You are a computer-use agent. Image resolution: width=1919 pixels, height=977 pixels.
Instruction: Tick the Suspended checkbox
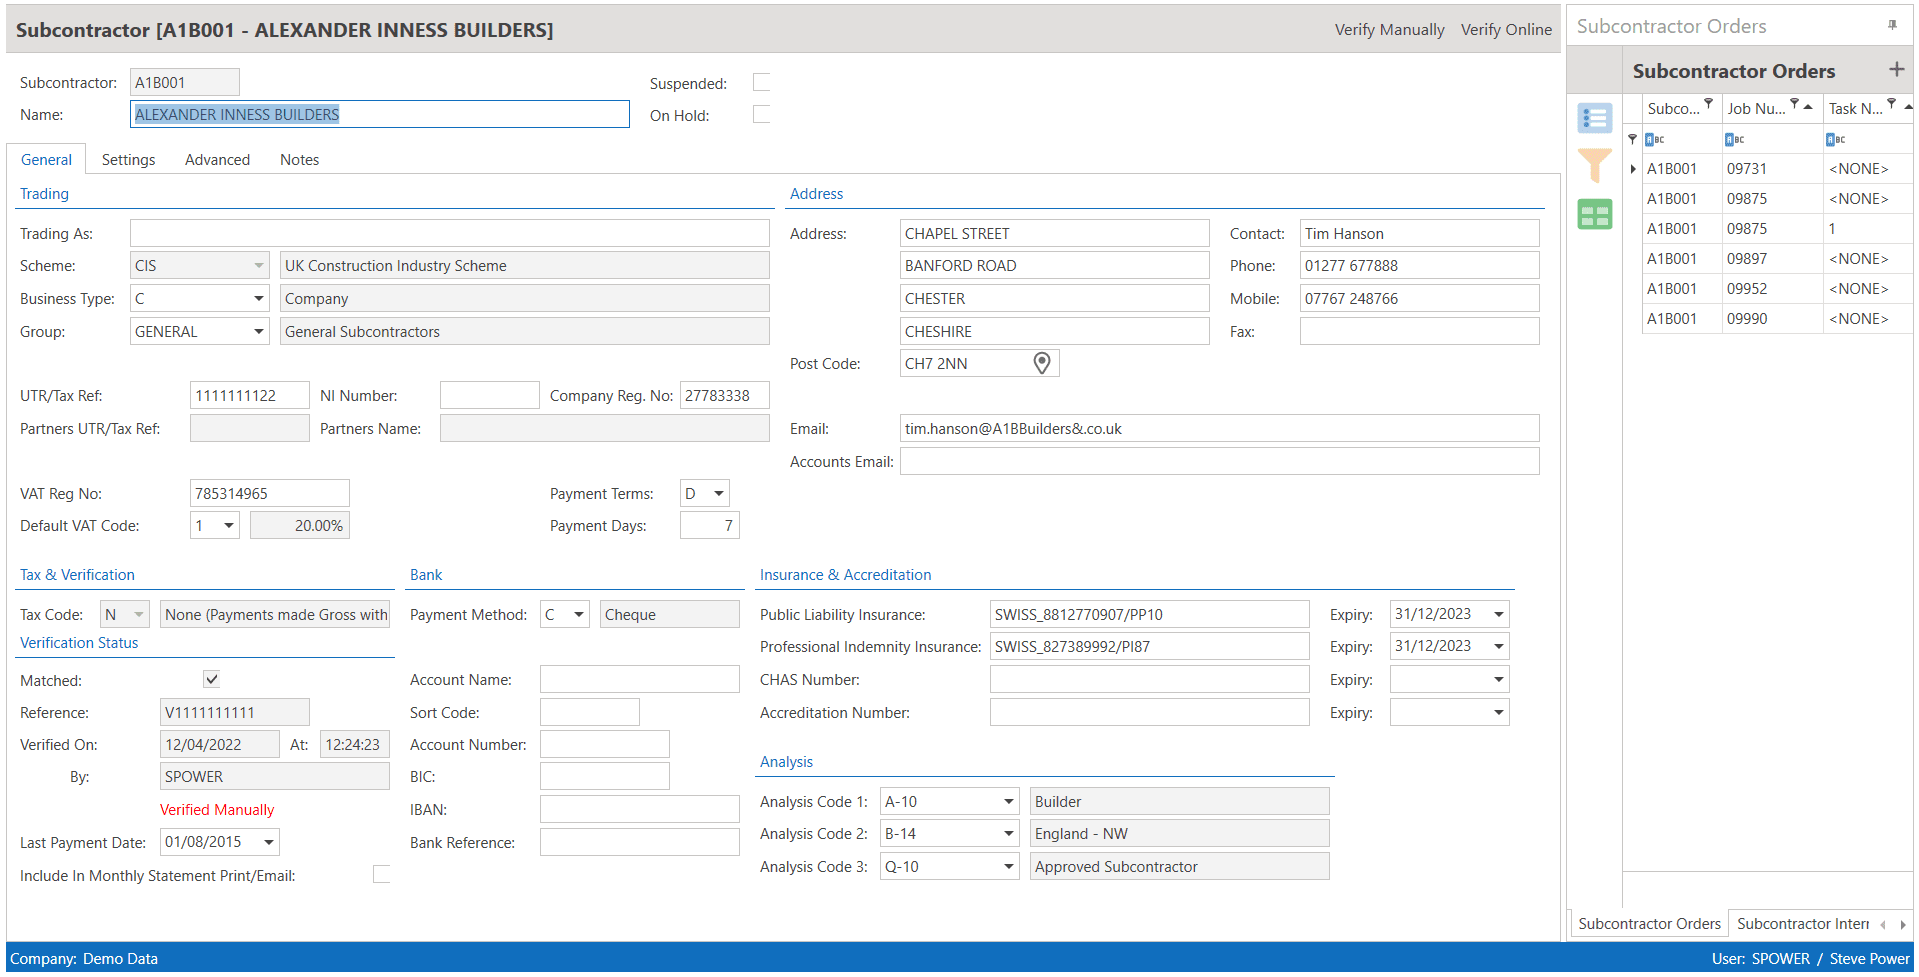761,82
